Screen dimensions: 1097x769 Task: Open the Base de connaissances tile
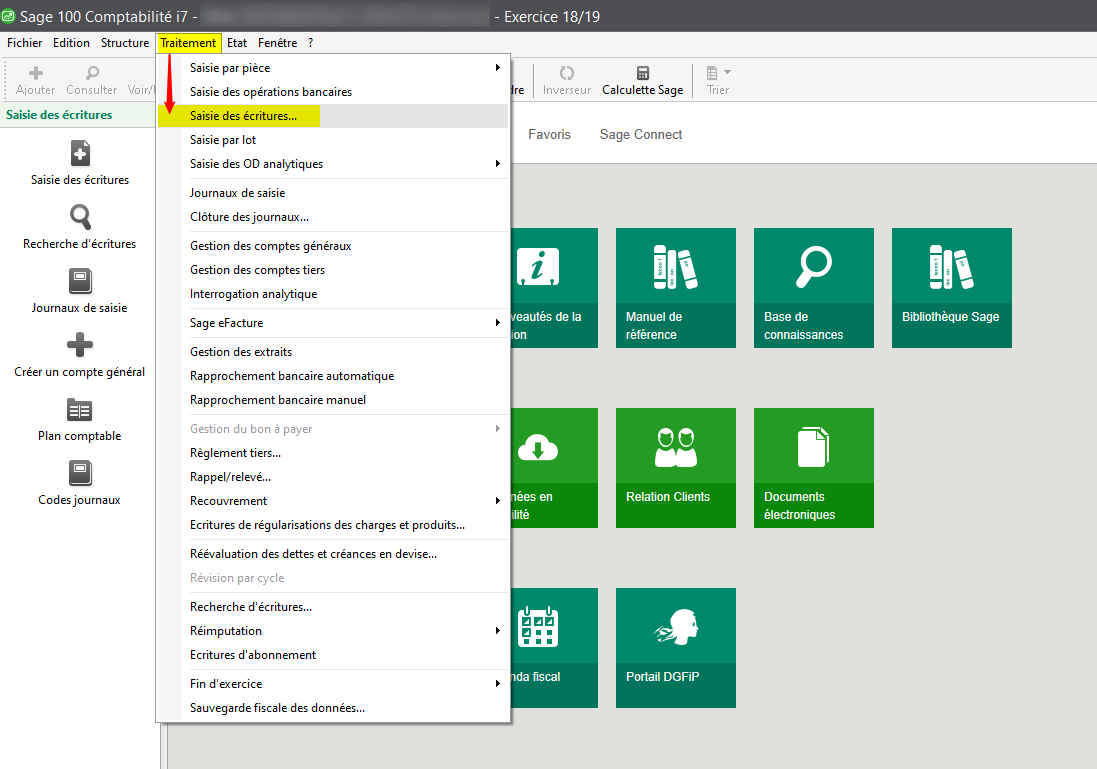[813, 287]
